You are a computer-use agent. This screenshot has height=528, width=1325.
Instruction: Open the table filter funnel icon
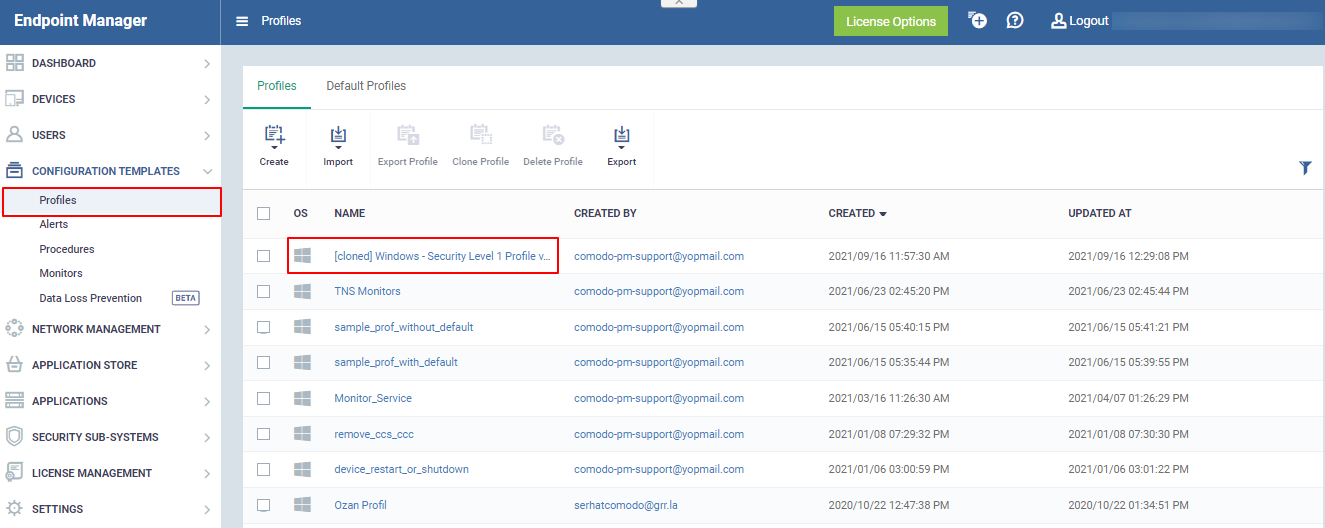pyautogui.click(x=1305, y=168)
